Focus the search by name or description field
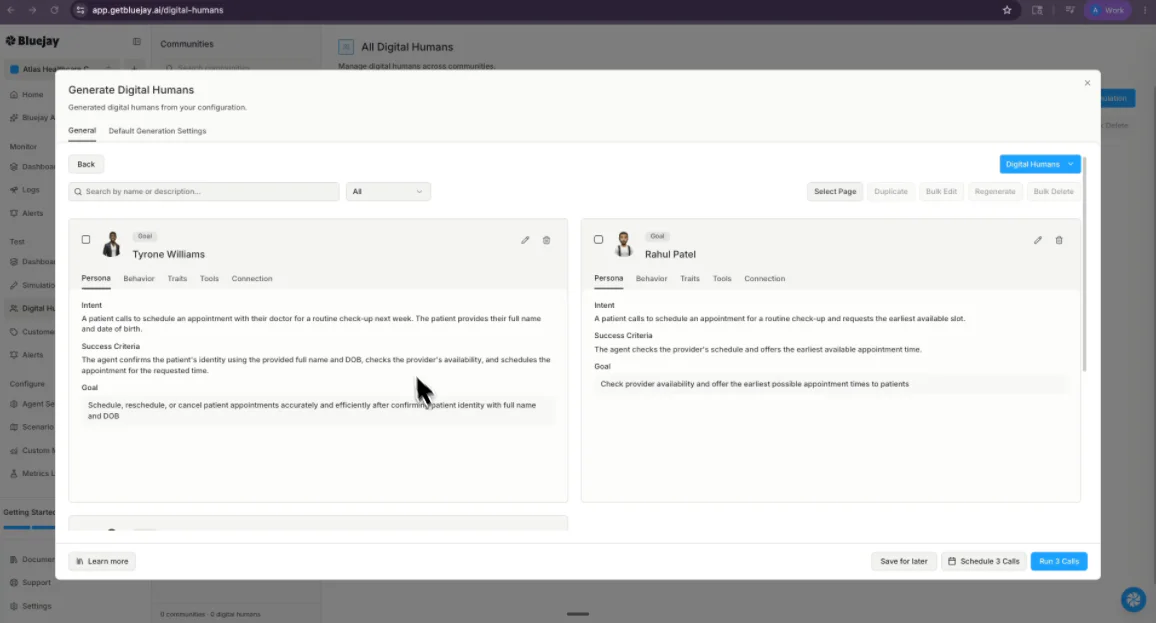The height and width of the screenshot is (623, 1156). pos(203,192)
